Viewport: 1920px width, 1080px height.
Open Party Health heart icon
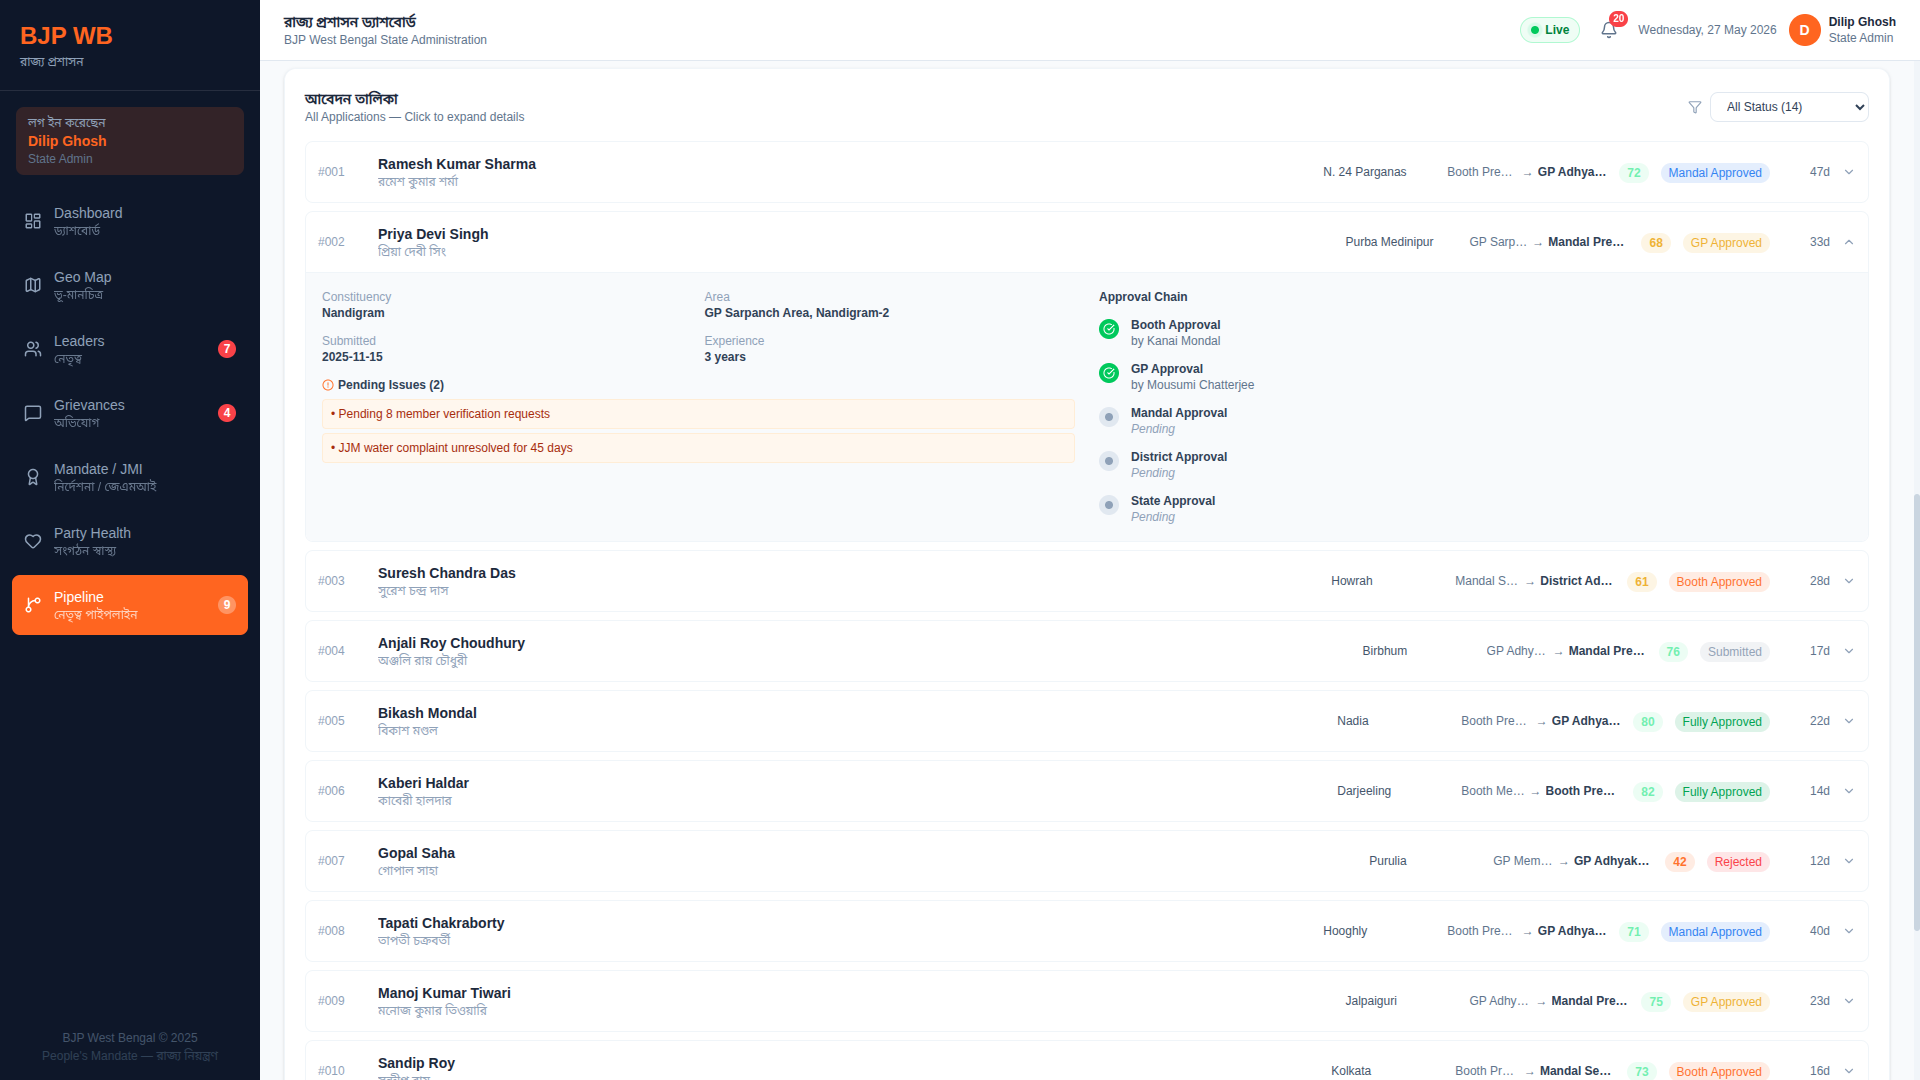33,541
